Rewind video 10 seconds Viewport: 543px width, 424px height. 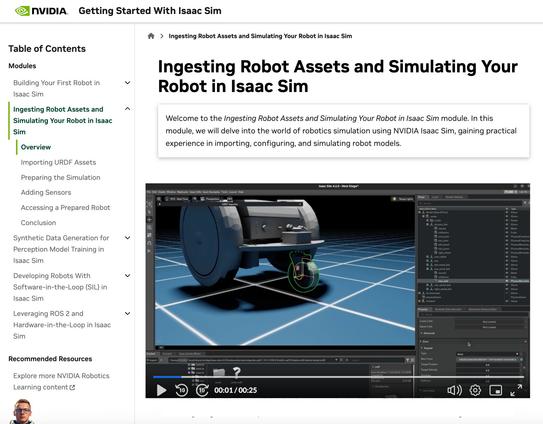click(181, 390)
